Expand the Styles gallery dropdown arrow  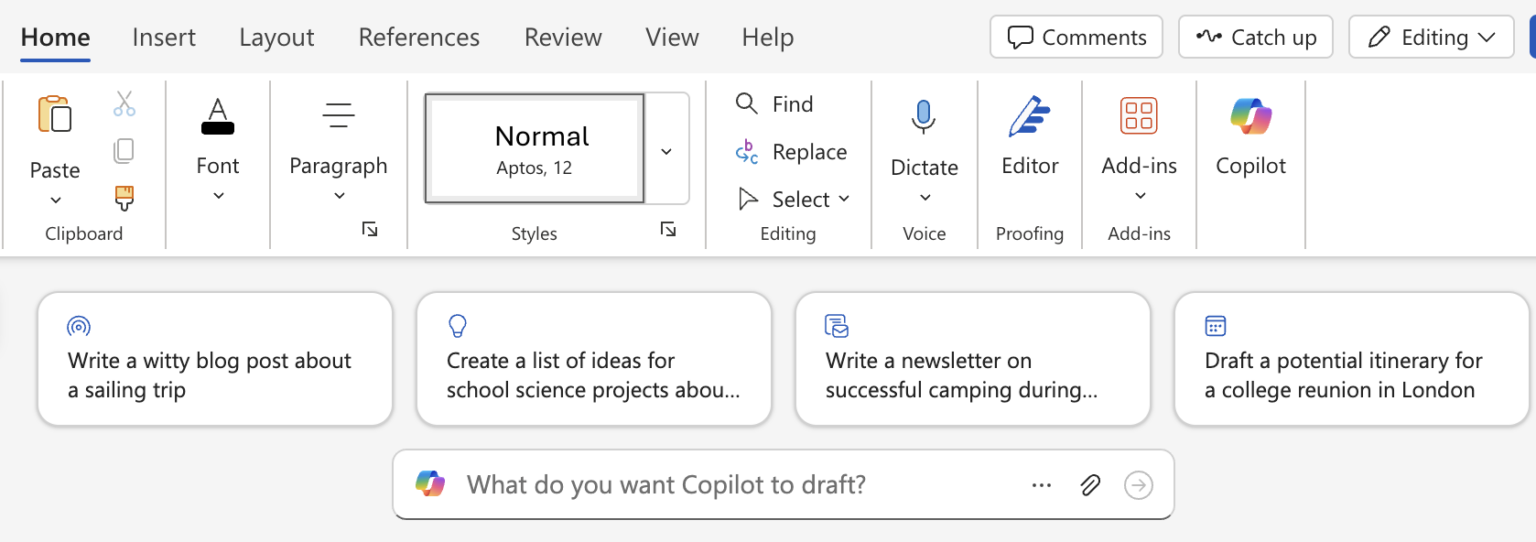point(666,151)
